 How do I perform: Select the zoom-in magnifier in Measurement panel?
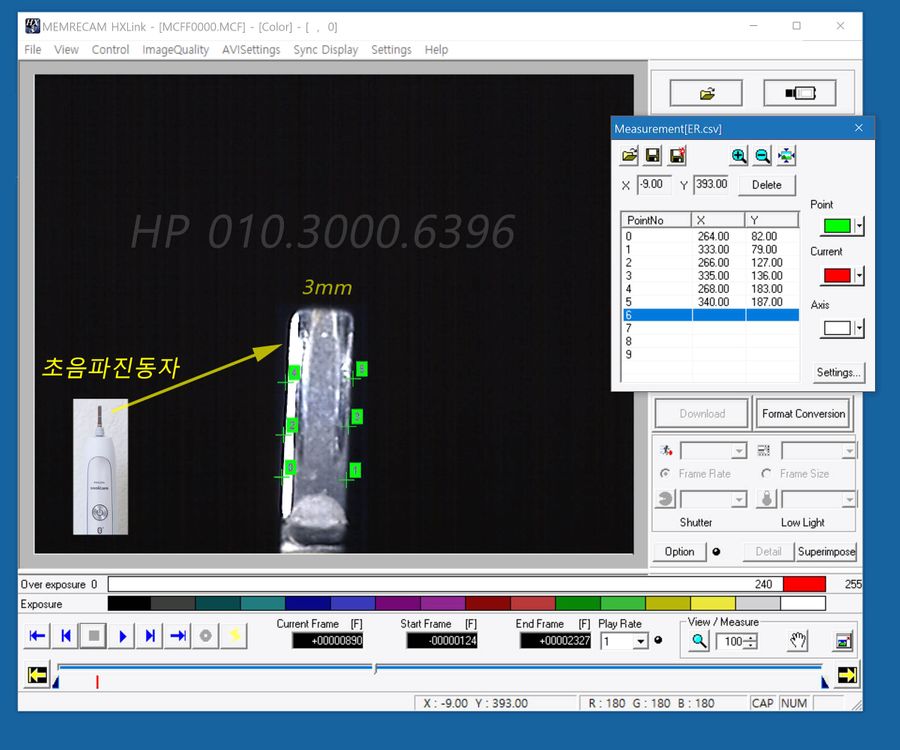(738, 155)
